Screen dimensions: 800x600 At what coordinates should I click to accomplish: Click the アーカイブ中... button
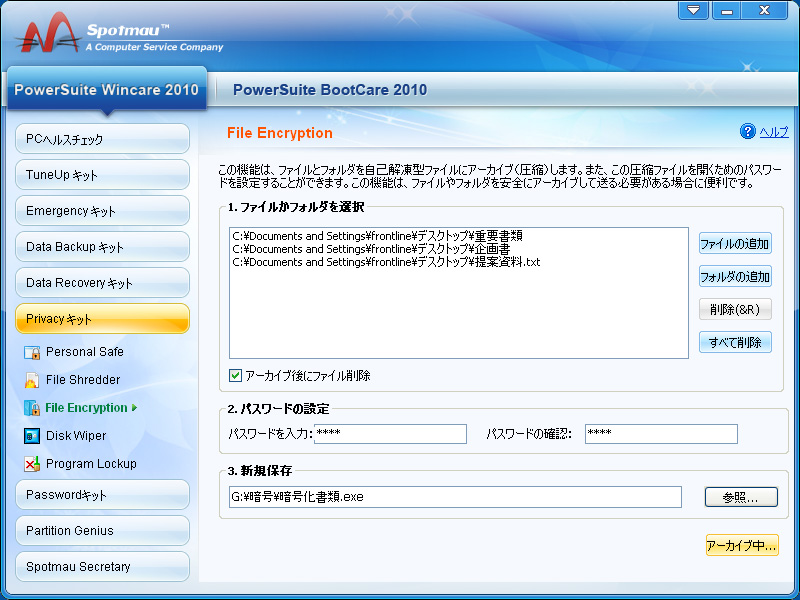(x=742, y=545)
